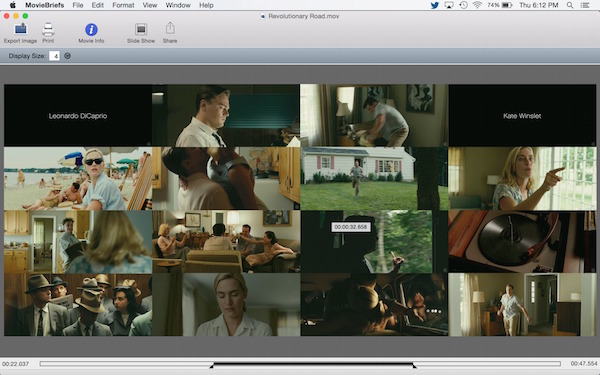Click the Display Size value field
Image resolution: width=600 pixels, height=375 pixels.
(x=54, y=56)
